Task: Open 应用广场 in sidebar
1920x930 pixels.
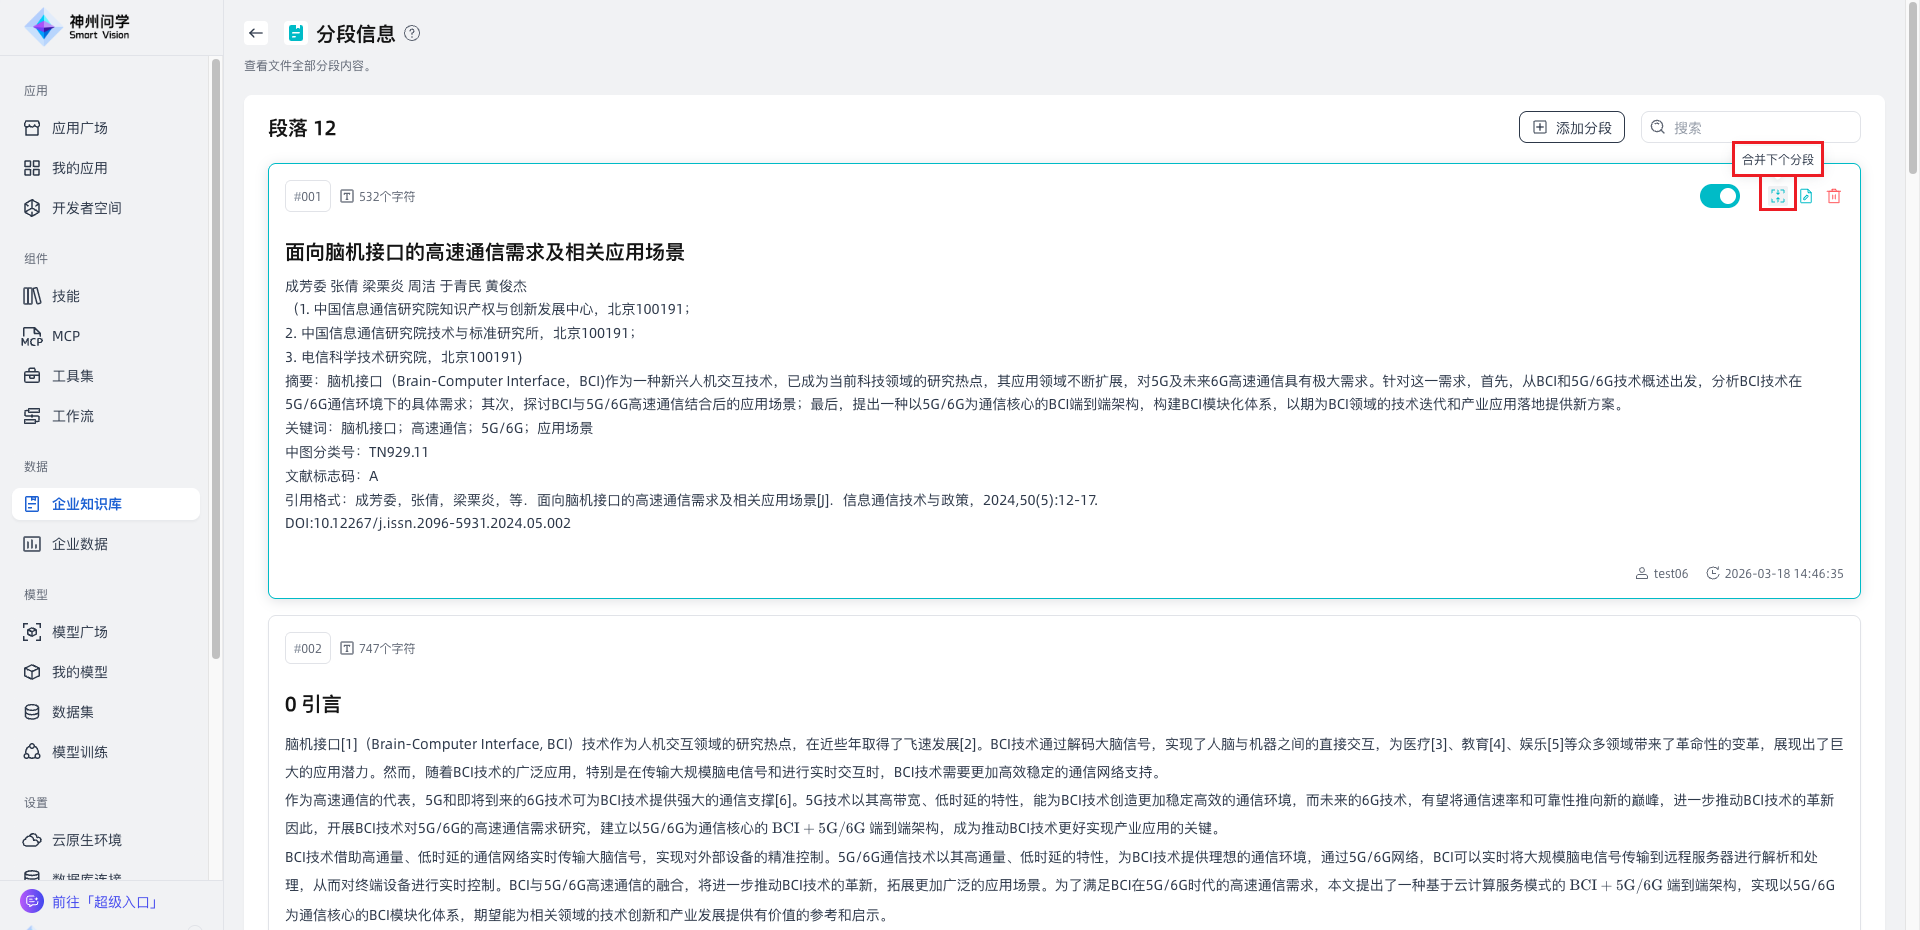Action: [80, 128]
